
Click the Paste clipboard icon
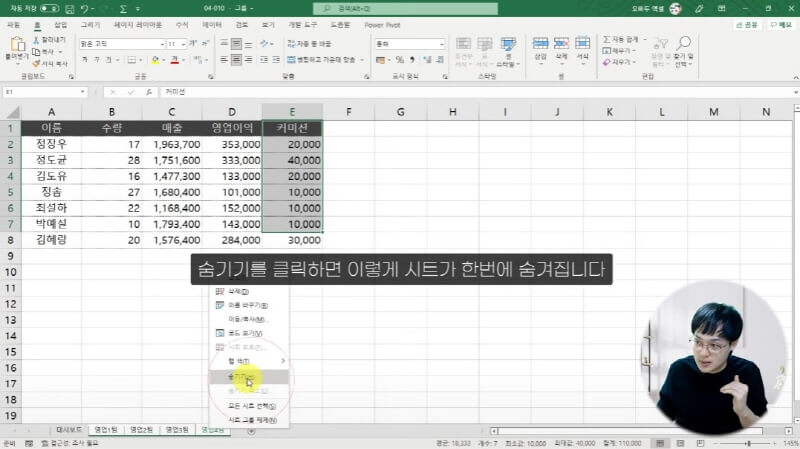17,45
